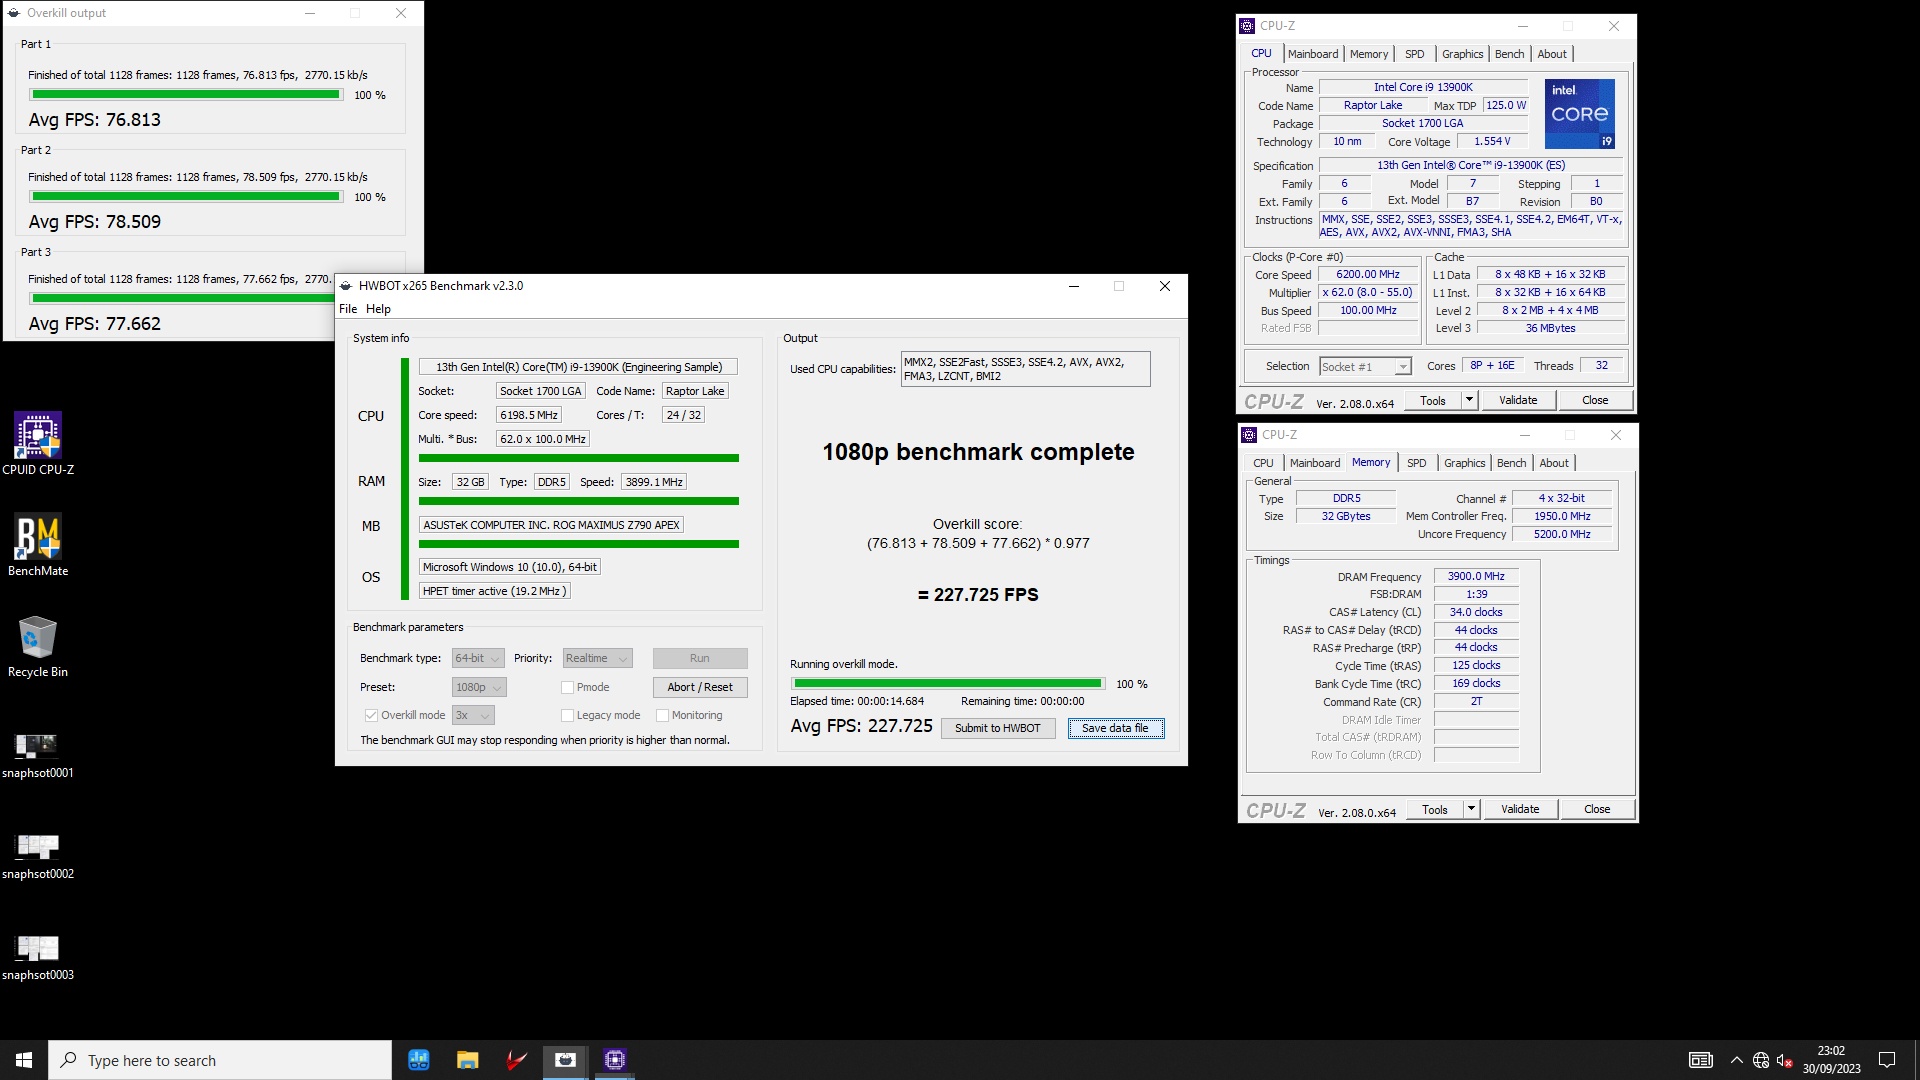
Task: Enable the Monitoring checkbox
Action: point(662,715)
